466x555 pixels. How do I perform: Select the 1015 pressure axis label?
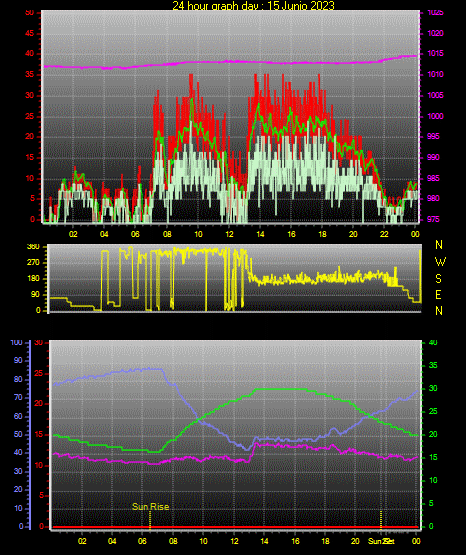[435, 54]
